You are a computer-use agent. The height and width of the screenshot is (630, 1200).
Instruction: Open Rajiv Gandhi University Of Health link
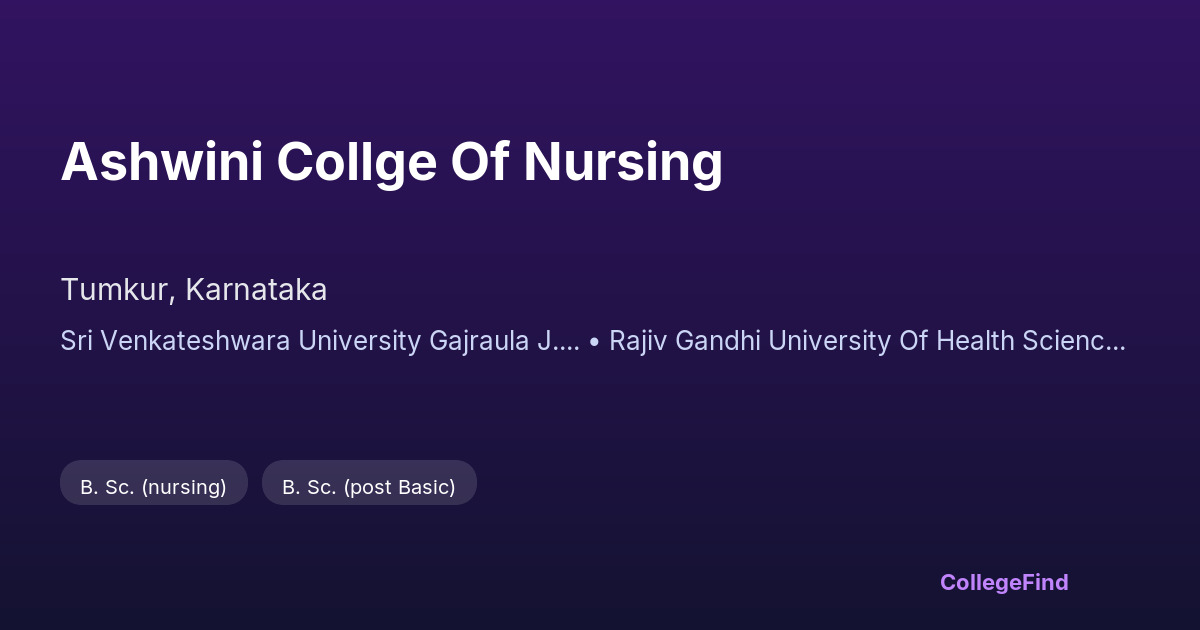(x=867, y=341)
